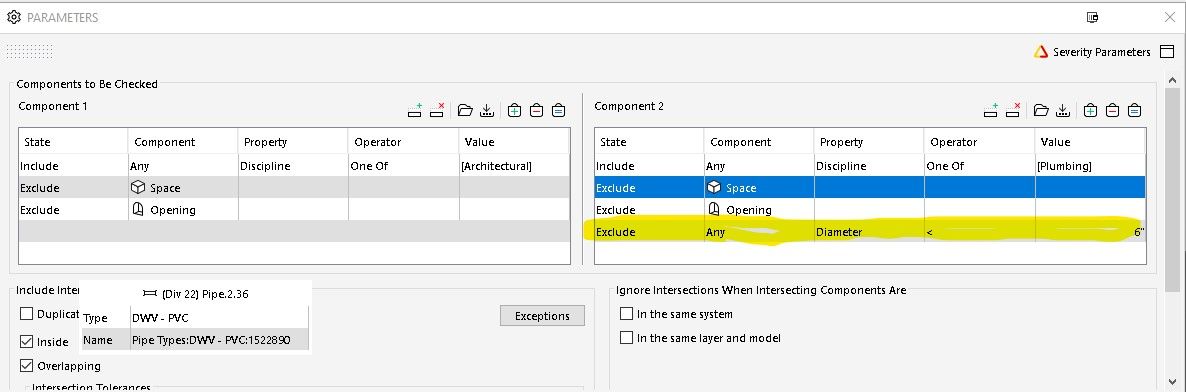Viewport: 1186px width, 392px height.
Task: Select Include state in Component 2 first row
Action: click(x=649, y=166)
